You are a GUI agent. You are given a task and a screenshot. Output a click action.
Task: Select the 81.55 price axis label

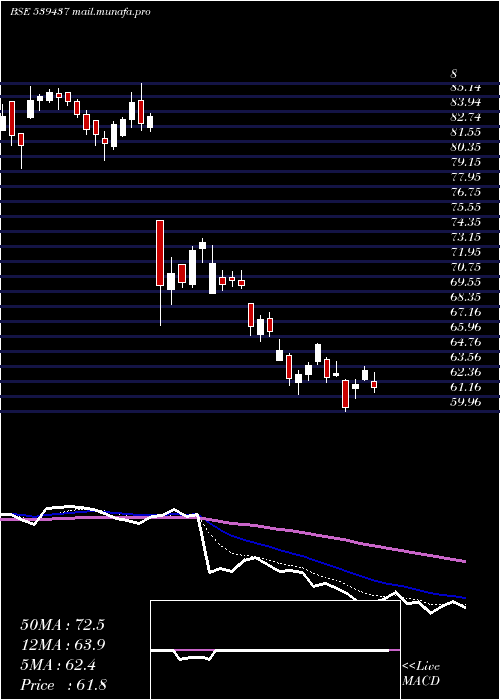(466, 132)
